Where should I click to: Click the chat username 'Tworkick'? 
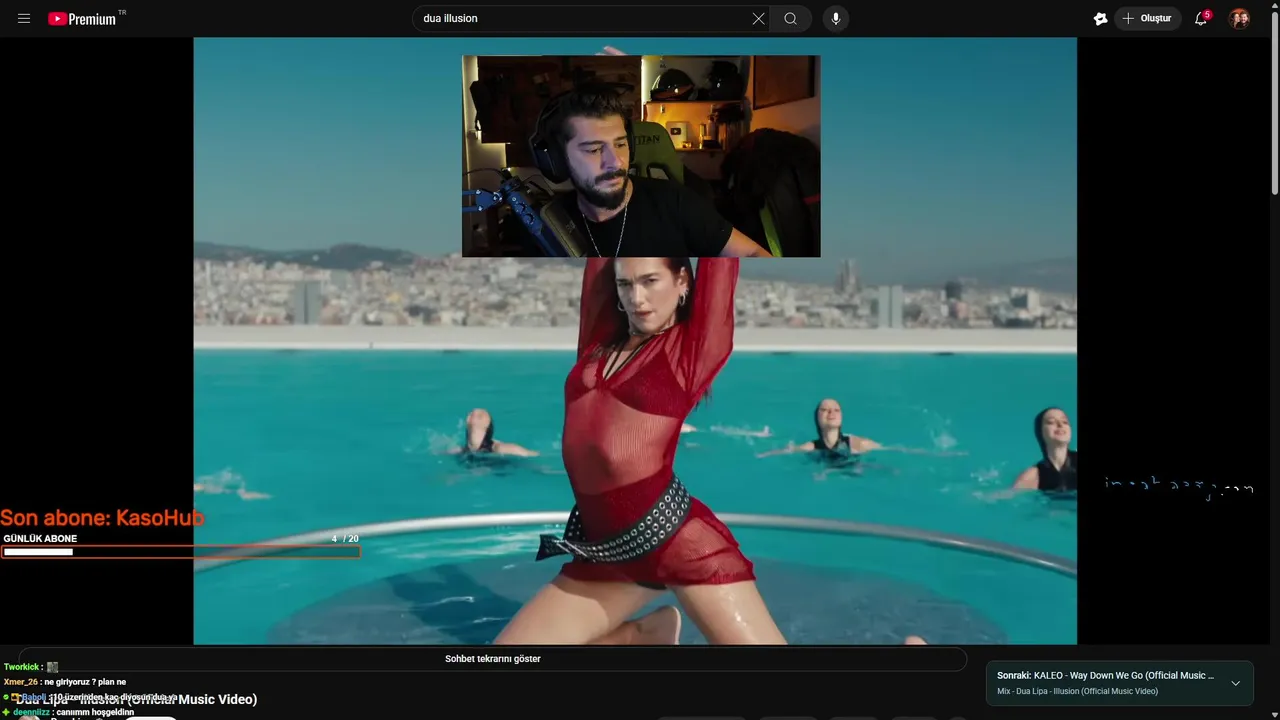[21, 667]
